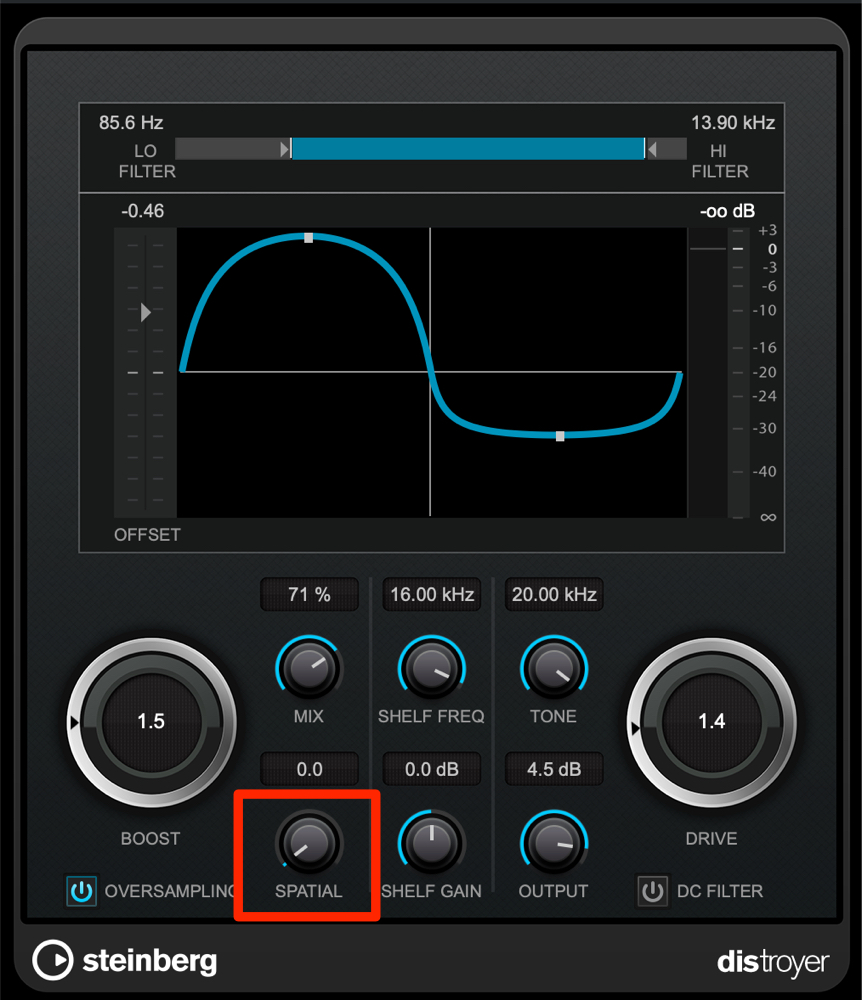Click the Lo Filter handle arrow
The image size is (862, 1000).
(285, 149)
